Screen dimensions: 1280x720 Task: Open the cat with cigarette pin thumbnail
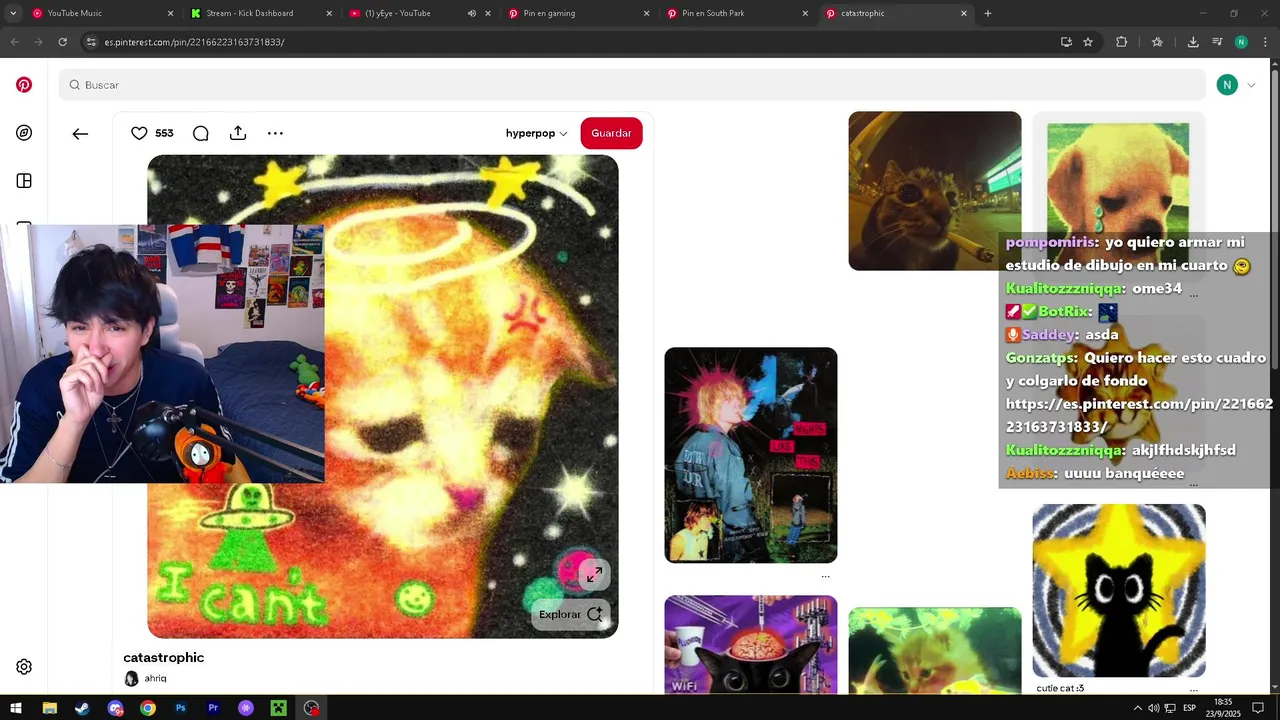pyautogui.click(x=935, y=191)
